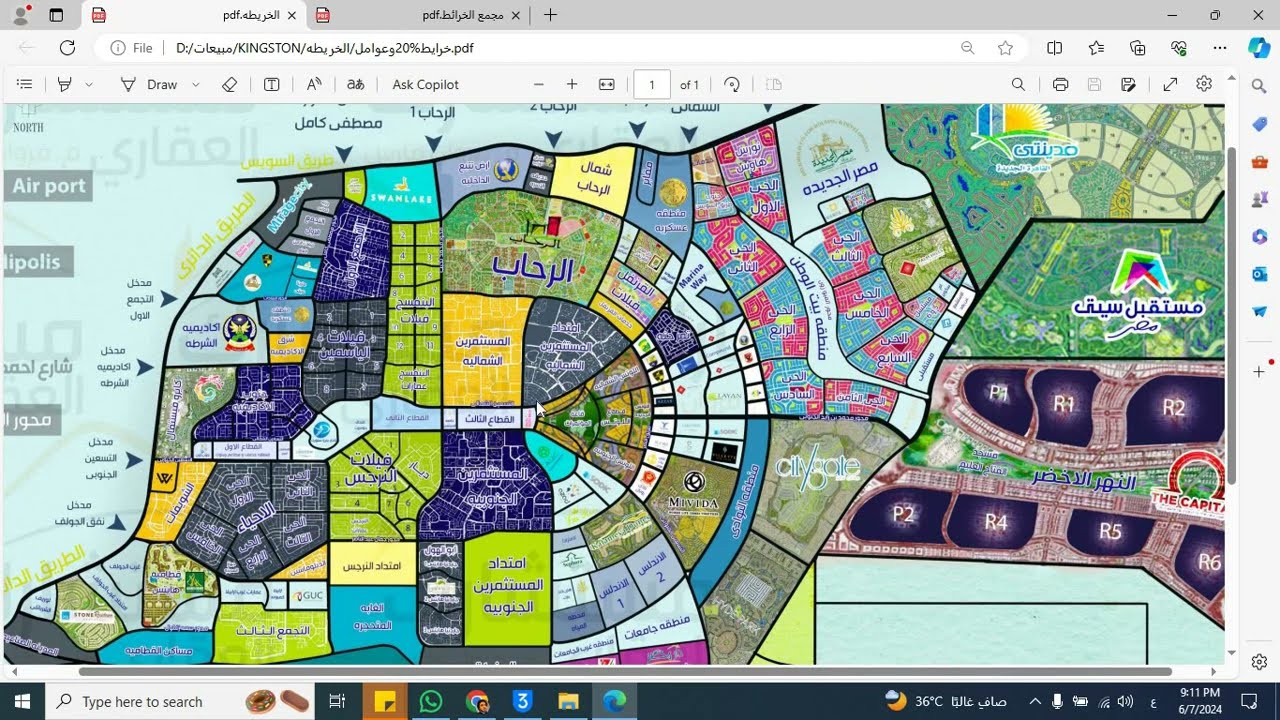Screen dimensions: 1280x720
Task: Open Sticky Notes from taskbar
Action: point(385,701)
